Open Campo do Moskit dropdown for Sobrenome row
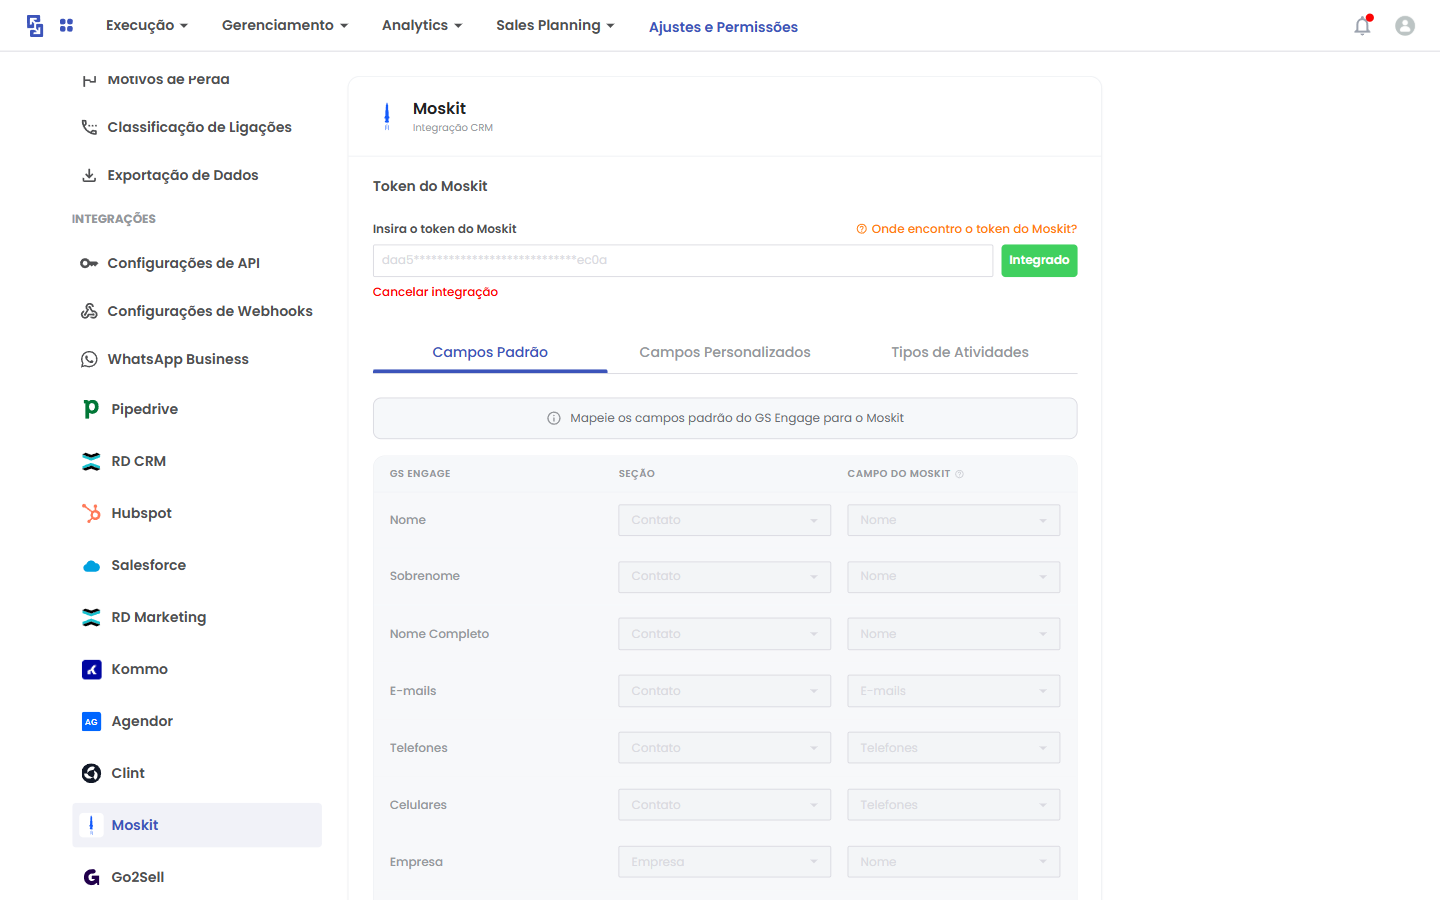1440x900 pixels. (x=954, y=577)
